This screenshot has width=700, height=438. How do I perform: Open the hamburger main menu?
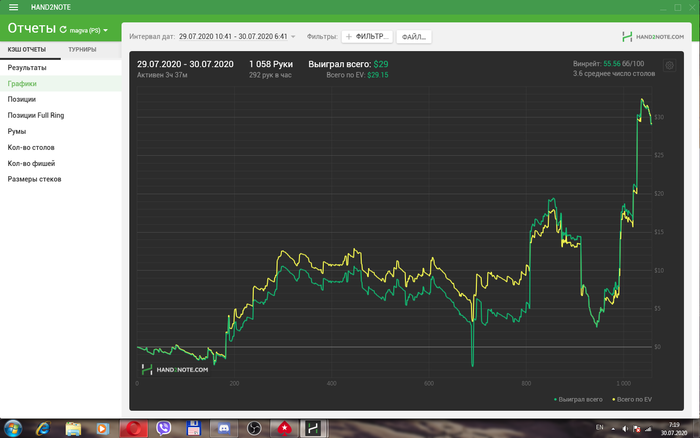point(13,7)
